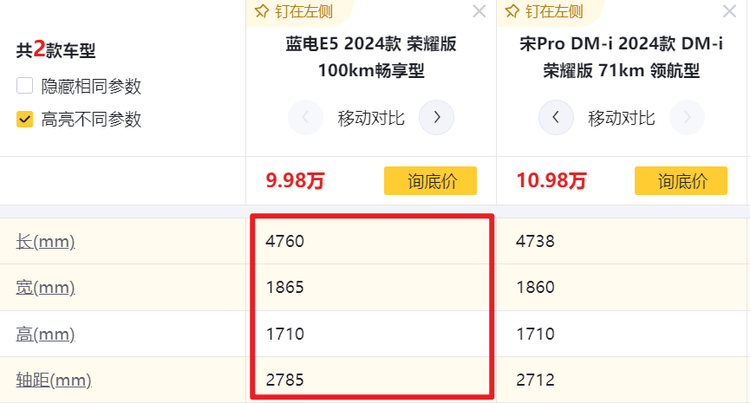The image size is (750, 403).
Task: Click right arrow under 宋Pro DM-i model
Action: 686,118
